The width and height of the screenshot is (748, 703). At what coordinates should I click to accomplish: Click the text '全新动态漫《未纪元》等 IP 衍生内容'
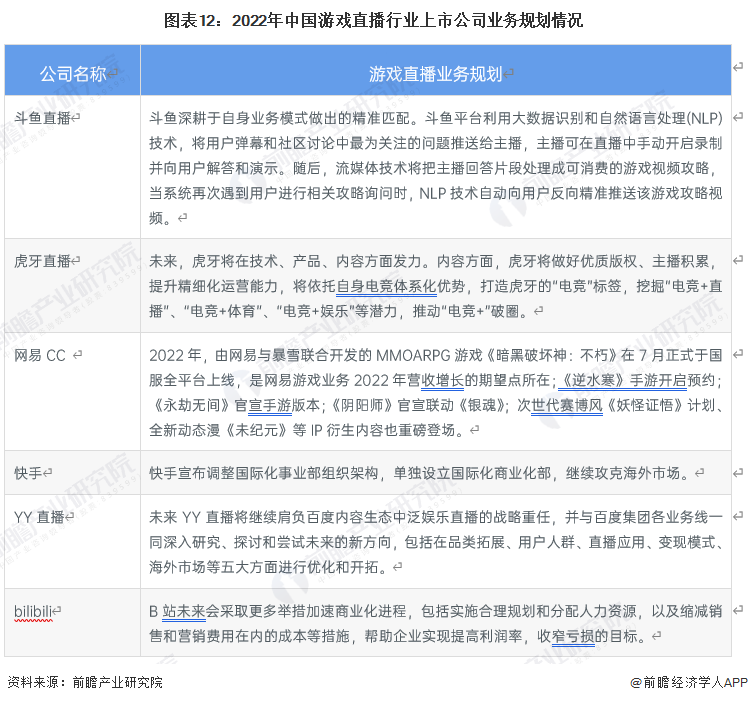(266, 430)
